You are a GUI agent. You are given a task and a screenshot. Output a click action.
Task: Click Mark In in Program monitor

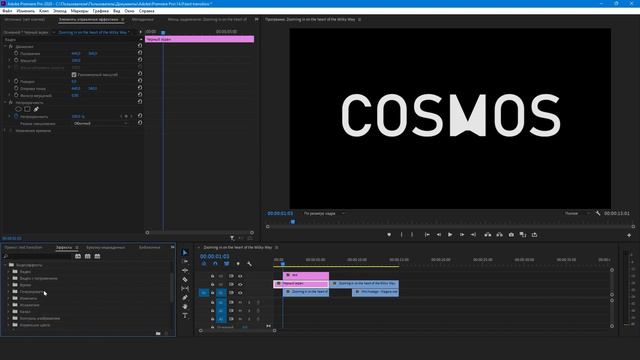[401, 235]
